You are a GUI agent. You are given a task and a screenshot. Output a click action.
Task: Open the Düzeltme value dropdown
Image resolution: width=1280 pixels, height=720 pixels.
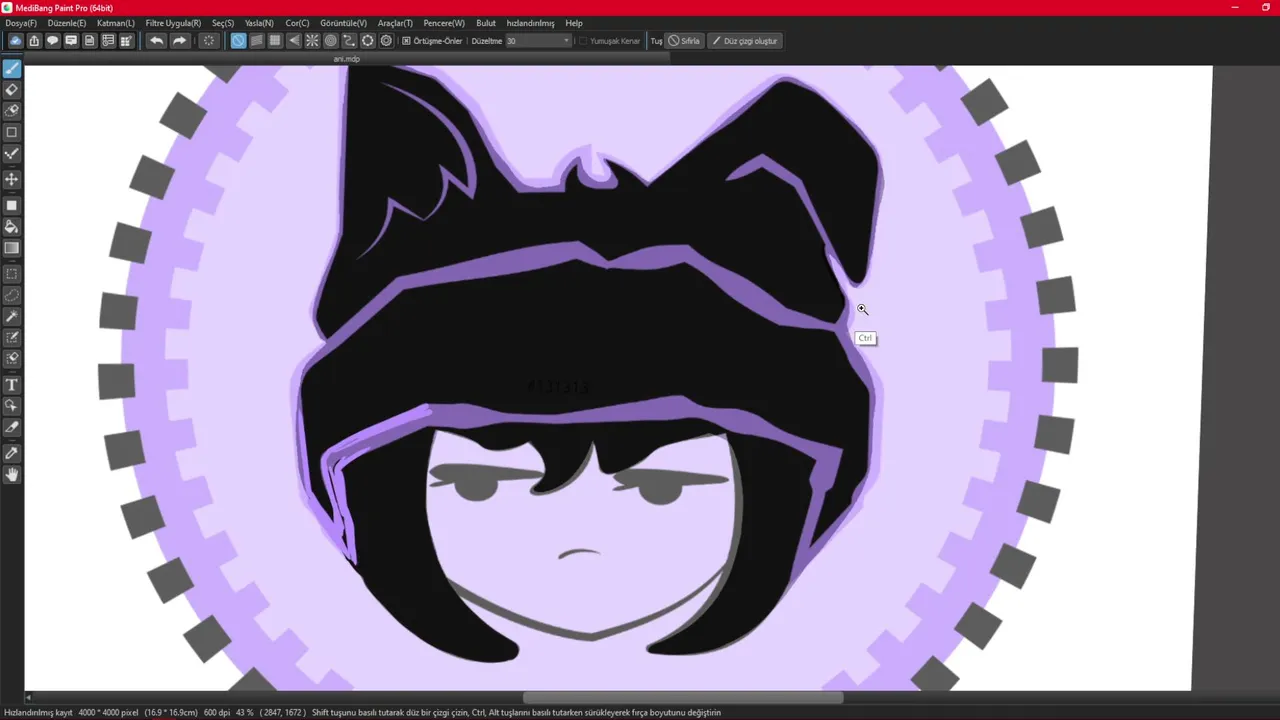click(566, 41)
